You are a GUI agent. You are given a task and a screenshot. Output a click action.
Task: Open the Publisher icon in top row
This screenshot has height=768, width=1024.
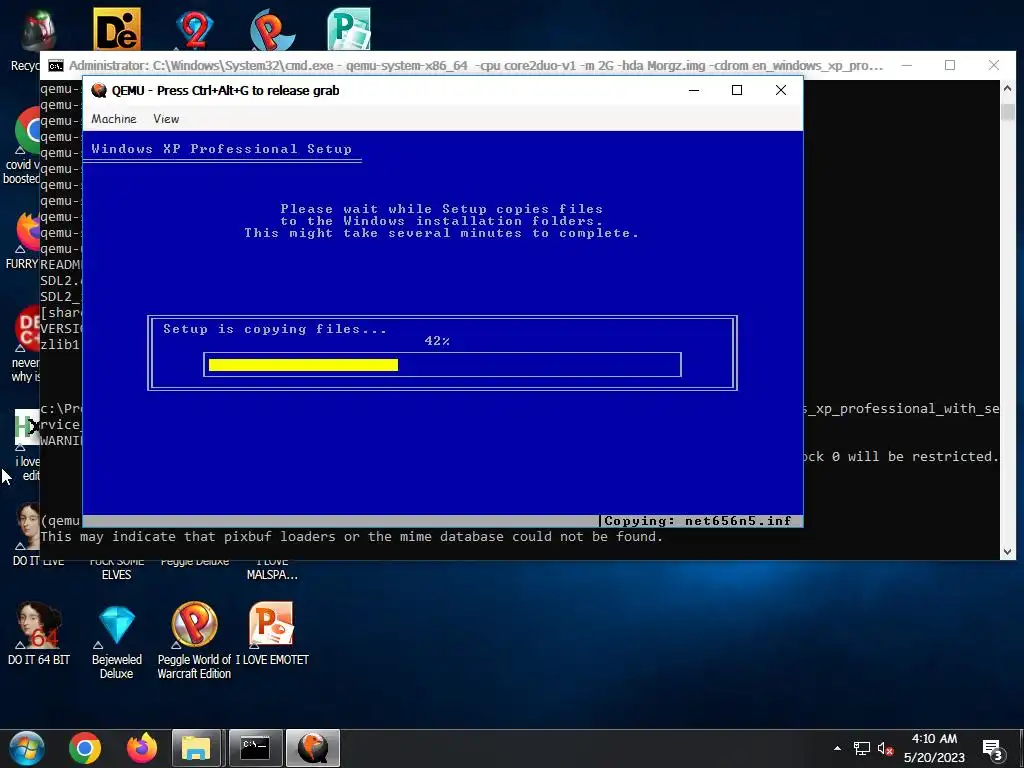[x=349, y=29]
